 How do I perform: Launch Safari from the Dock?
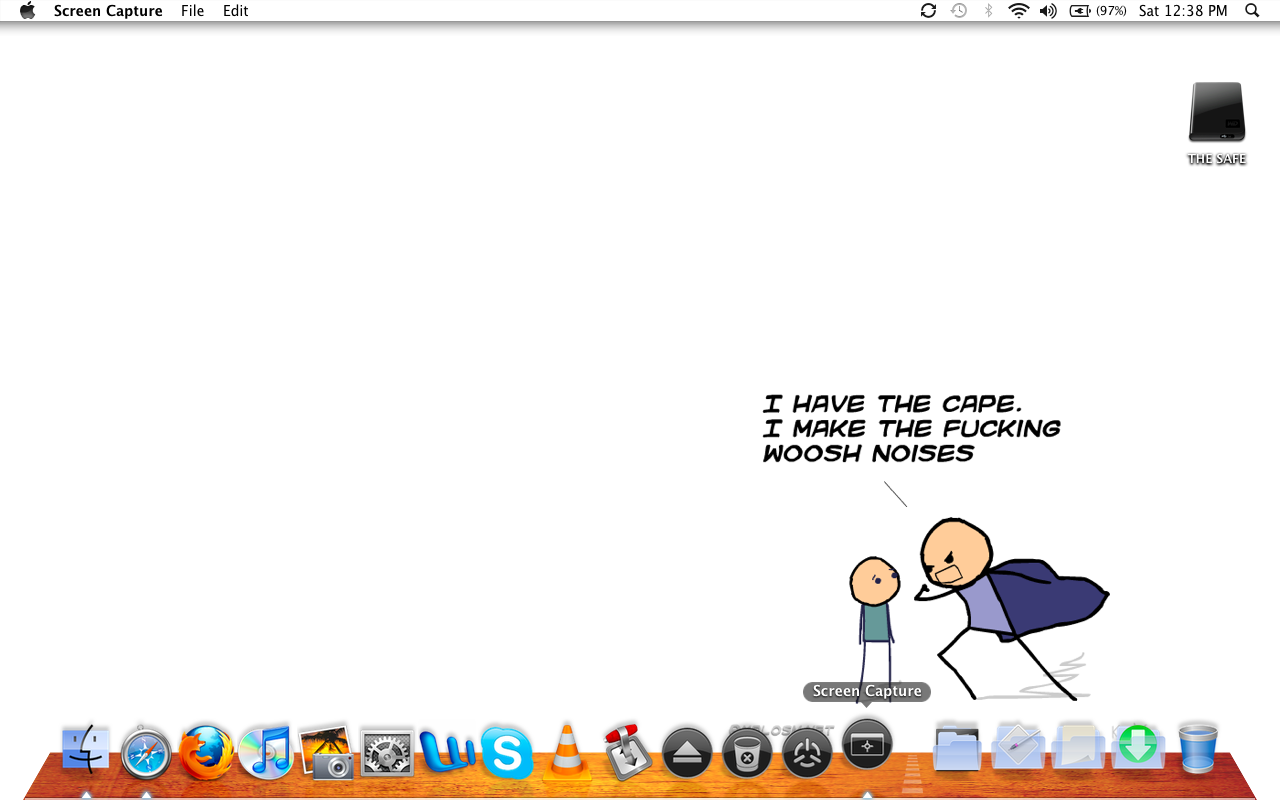pyautogui.click(x=146, y=752)
